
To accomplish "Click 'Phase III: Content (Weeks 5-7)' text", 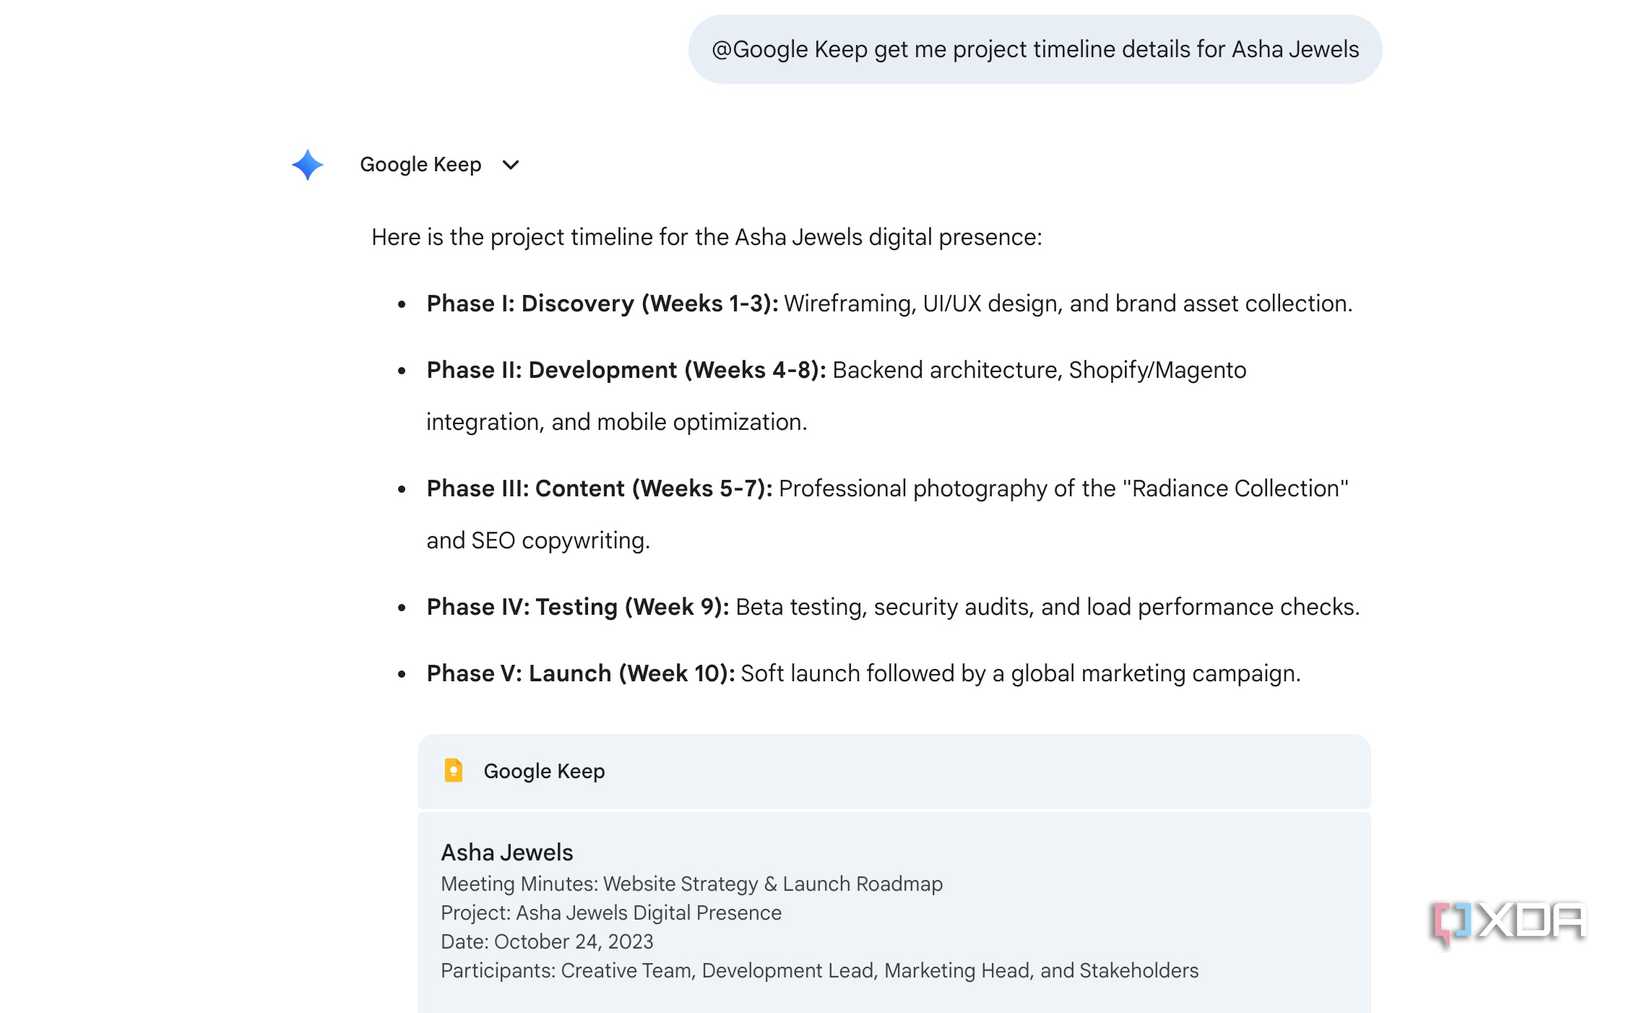I will point(599,488).
